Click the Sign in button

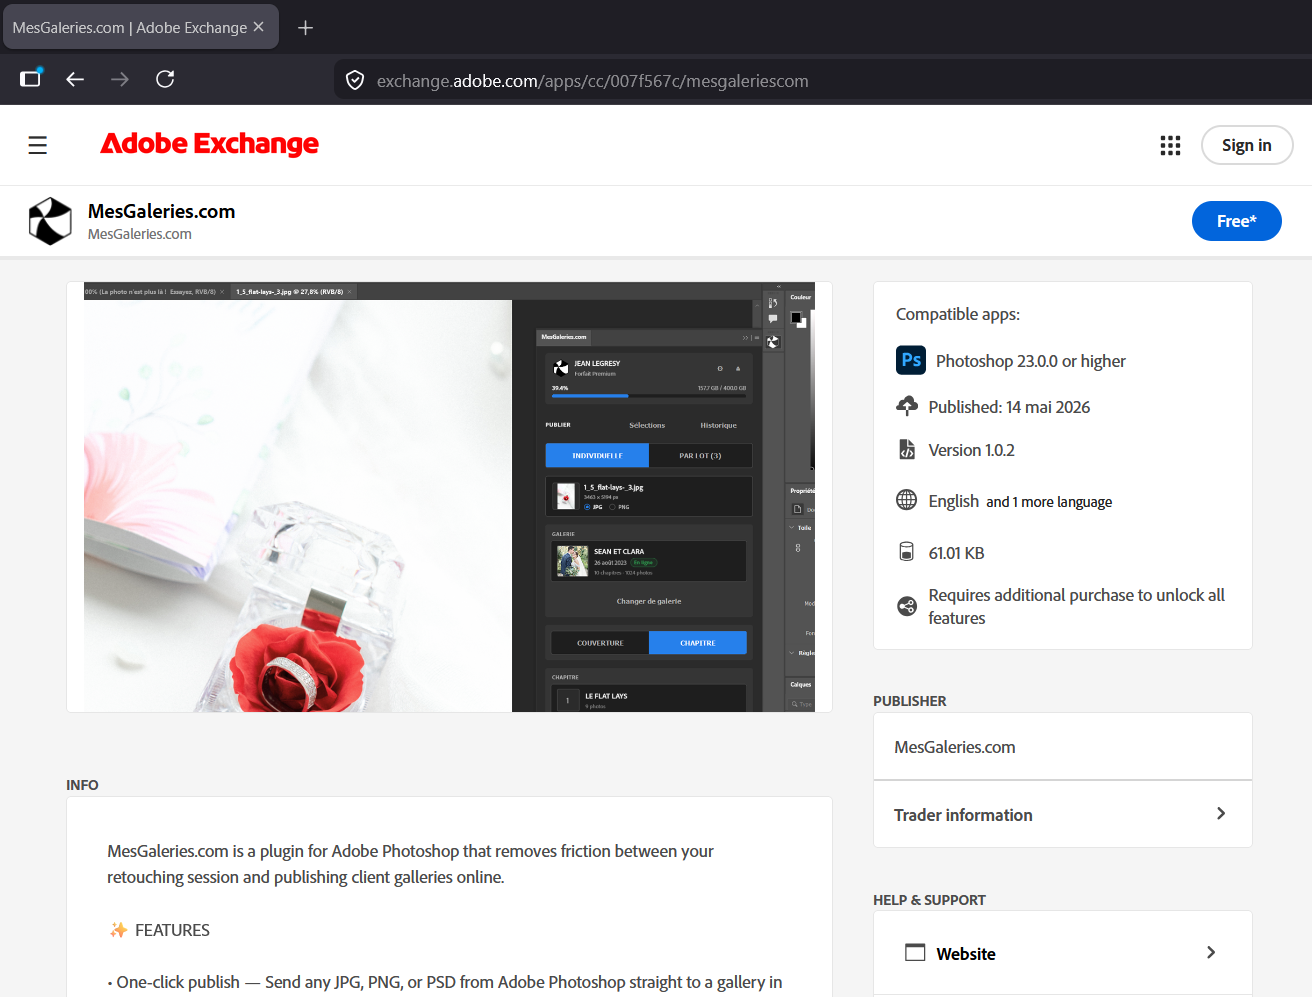coord(1246,145)
